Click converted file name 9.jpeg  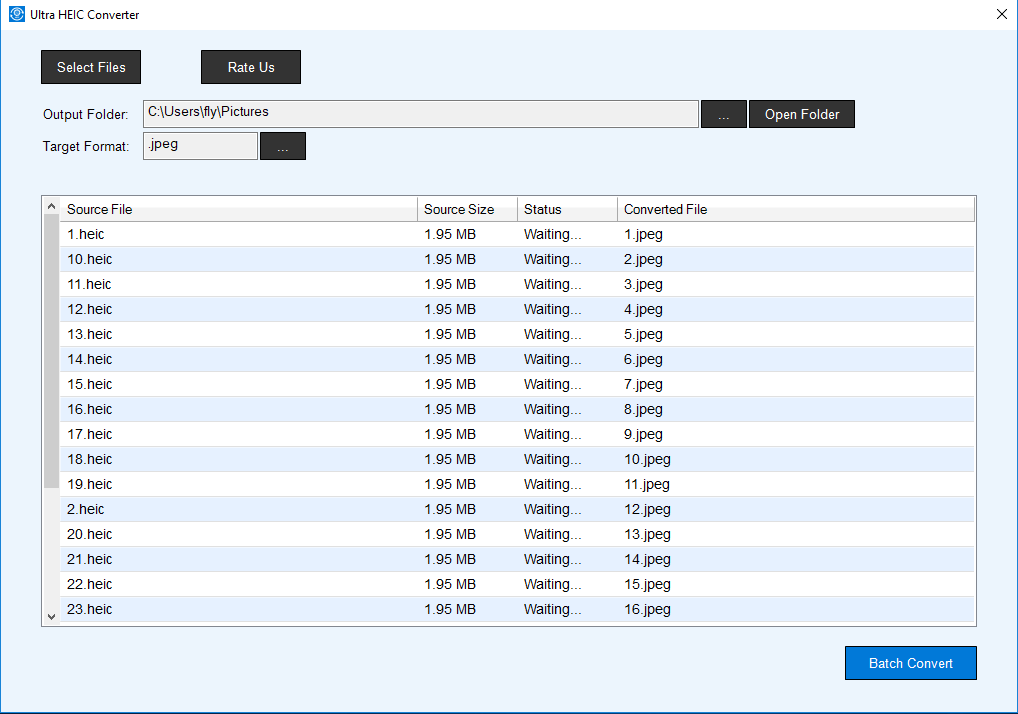[x=643, y=434]
